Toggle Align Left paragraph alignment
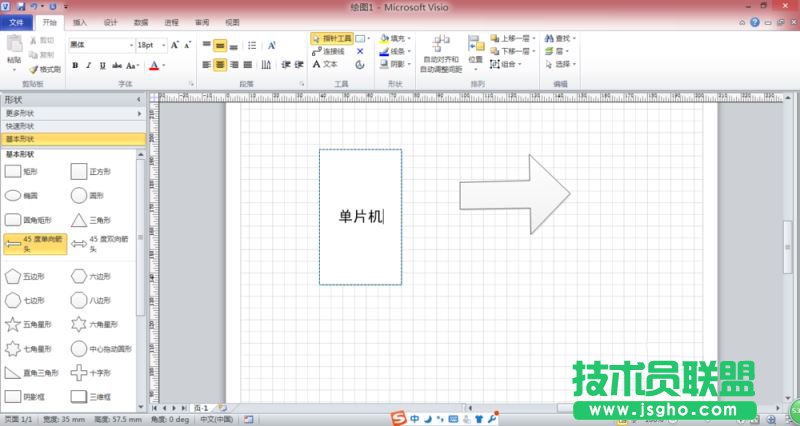 pos(207,65)
